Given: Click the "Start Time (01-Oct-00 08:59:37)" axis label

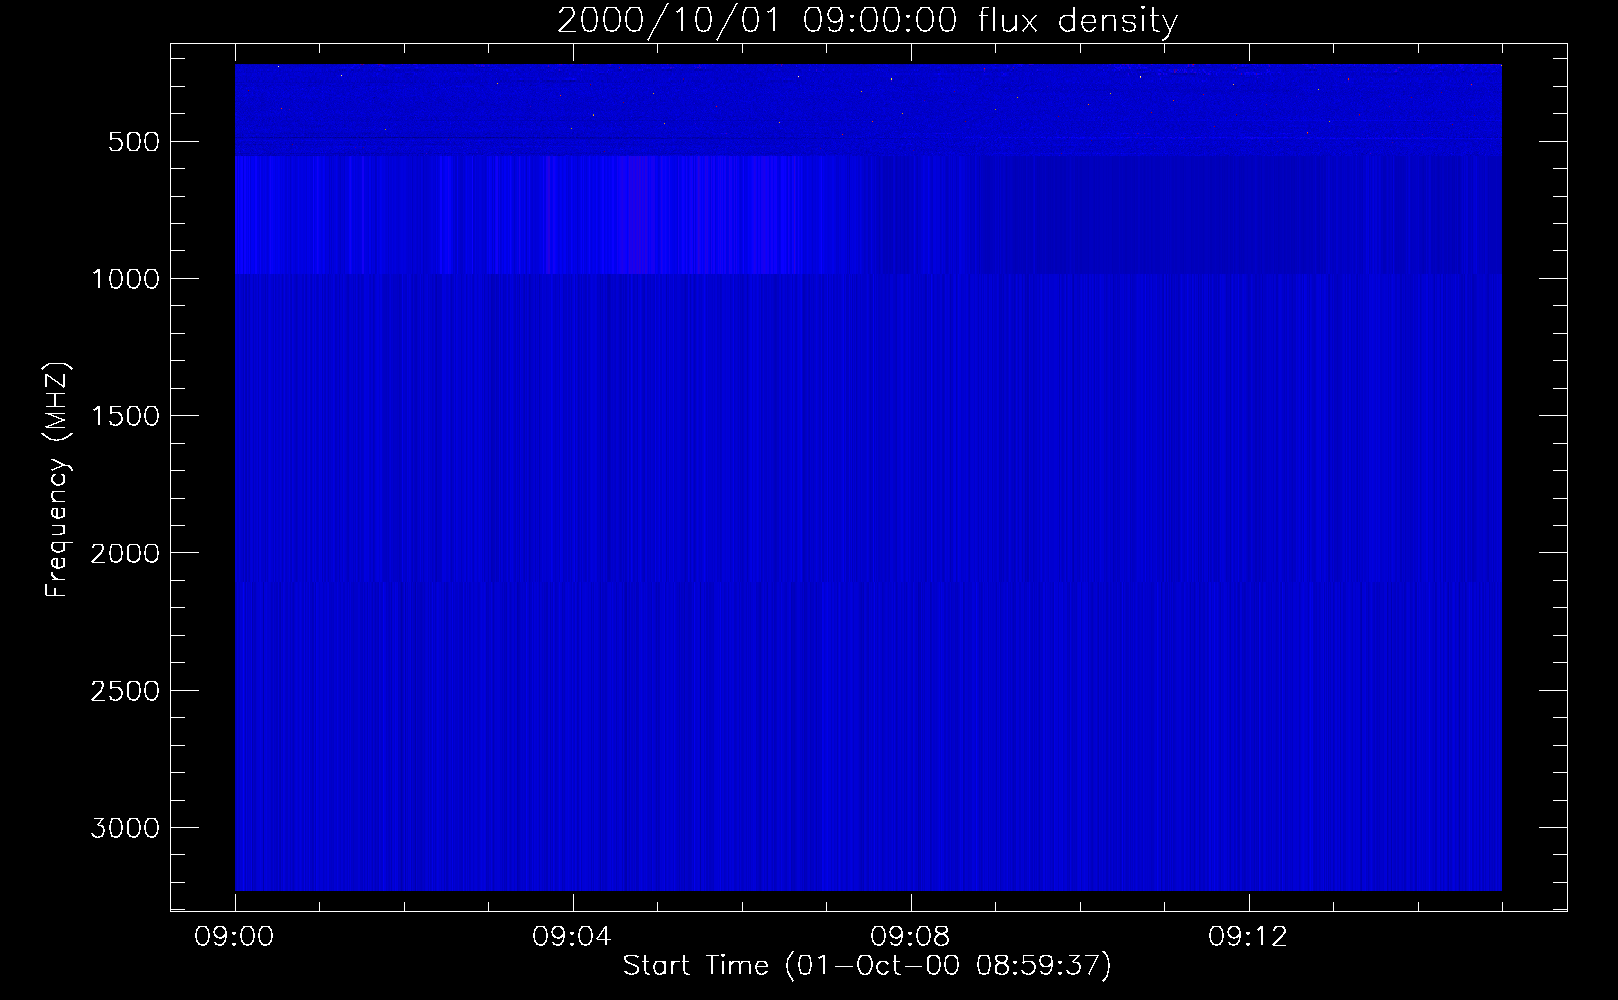Looking at the screenshot, I should [867, 965].
